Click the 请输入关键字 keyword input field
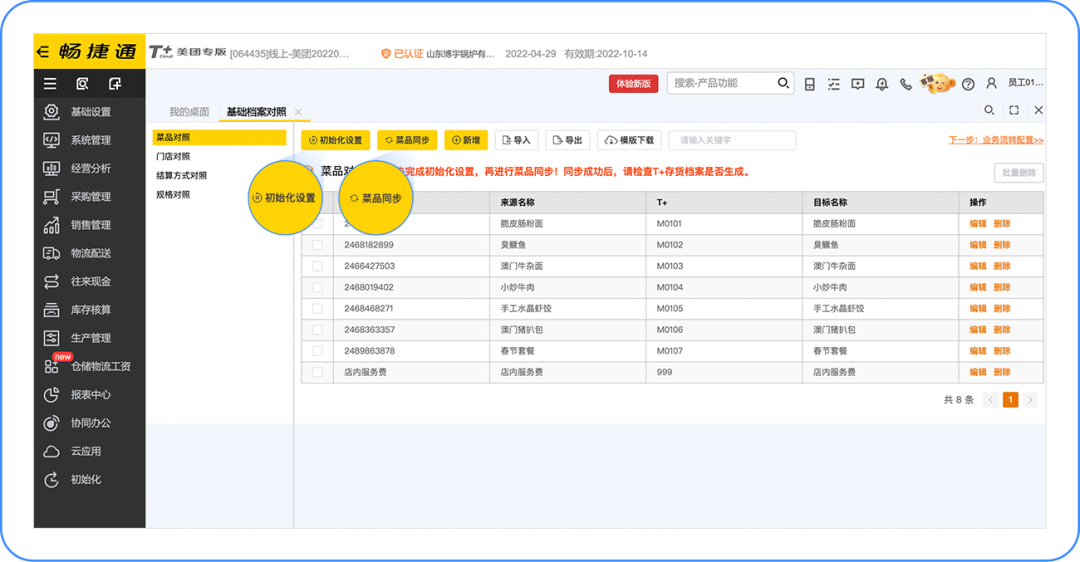This screenshot has width=1080, height=562. (731, 141)
